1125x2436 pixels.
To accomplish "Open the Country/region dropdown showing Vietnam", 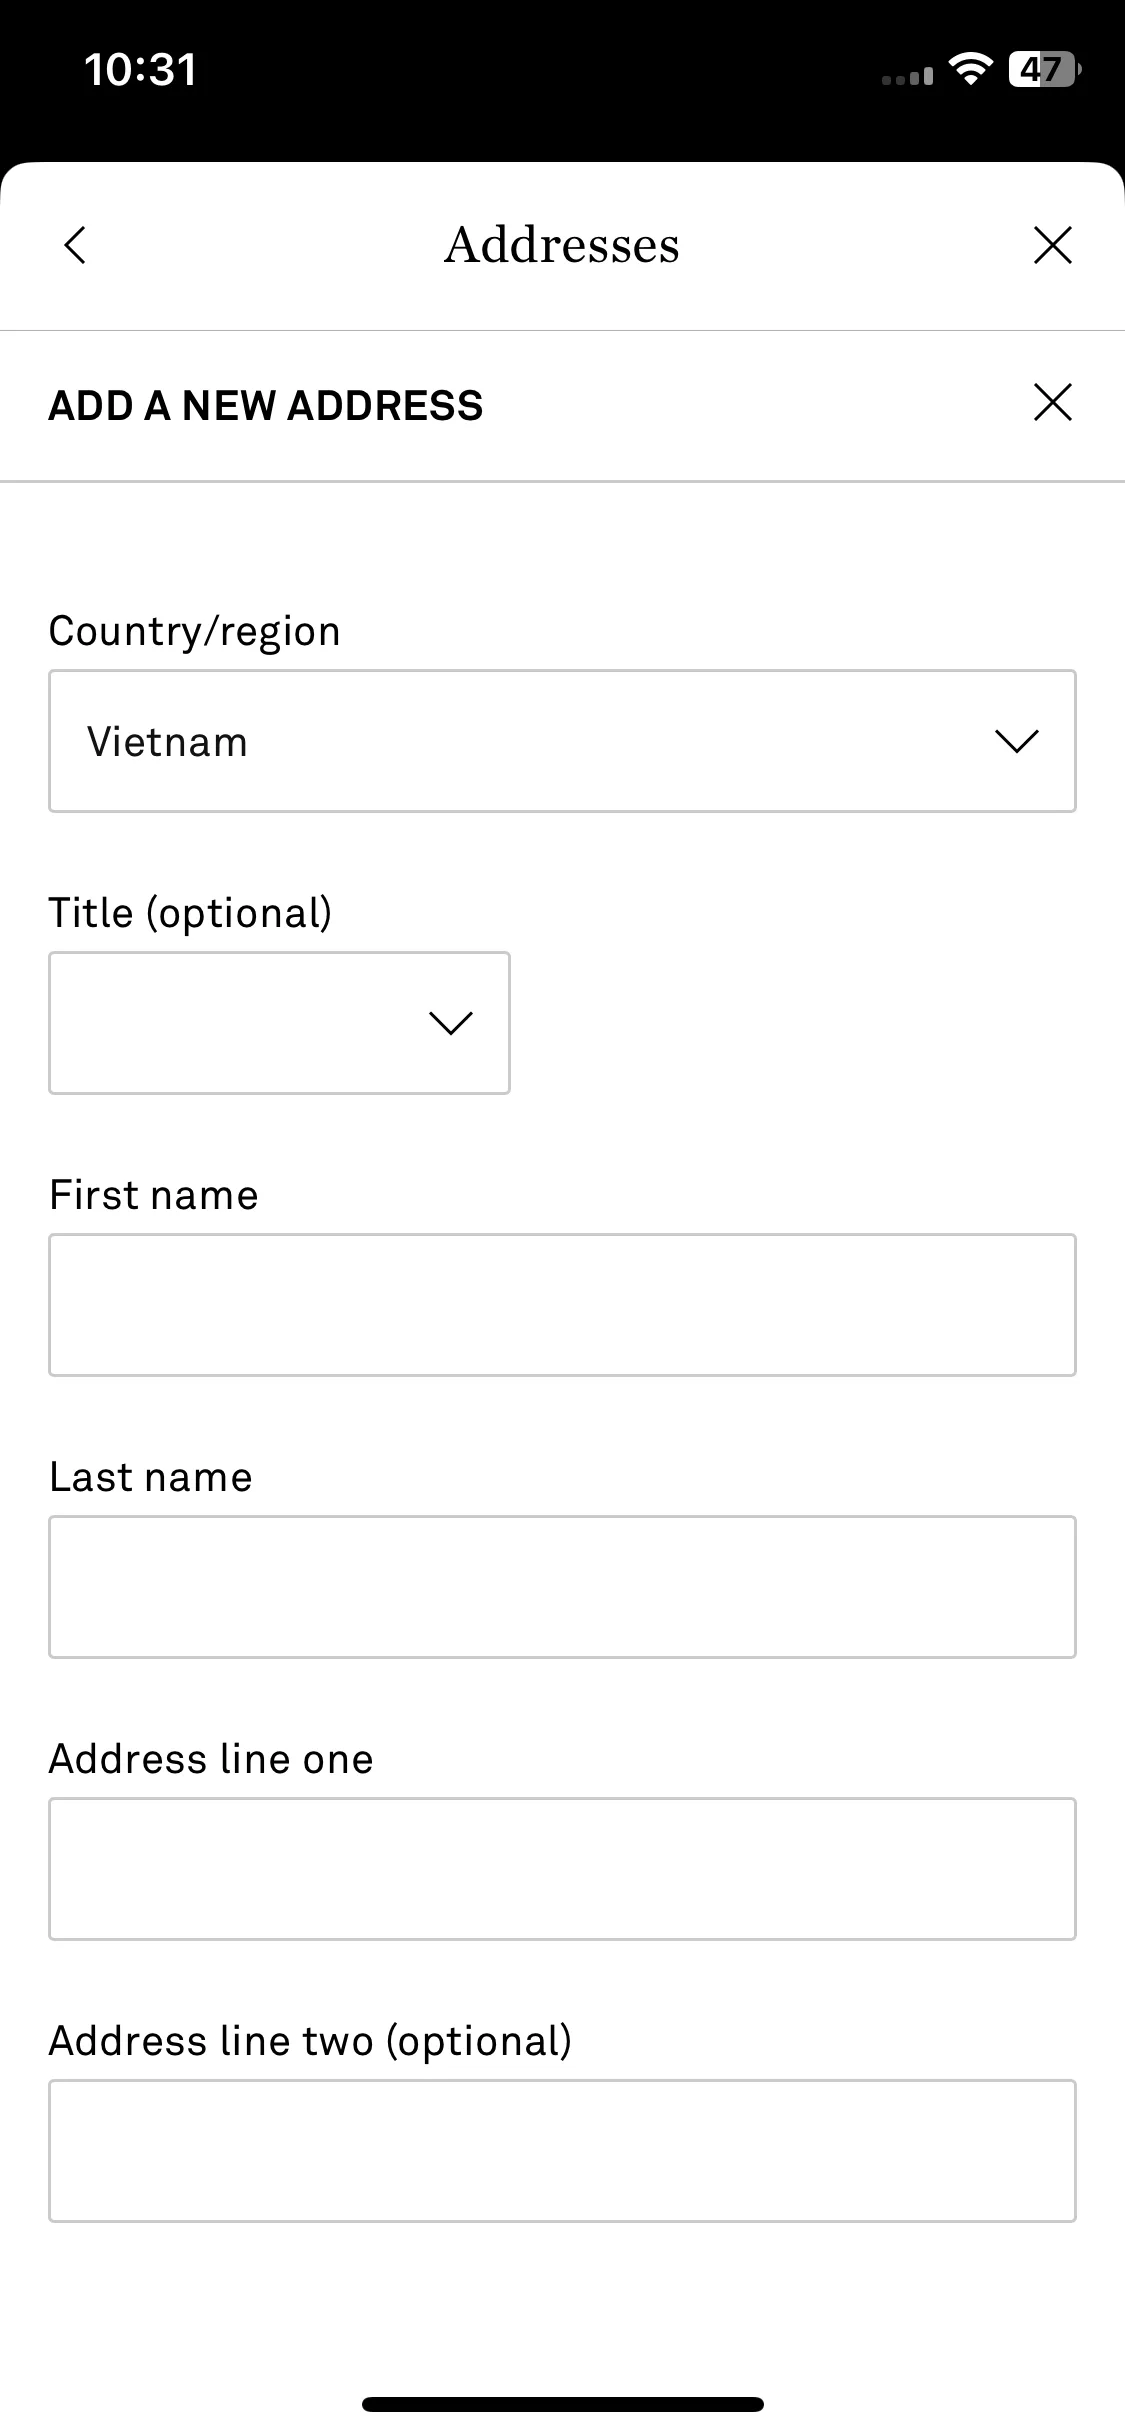I will (562, 741).
